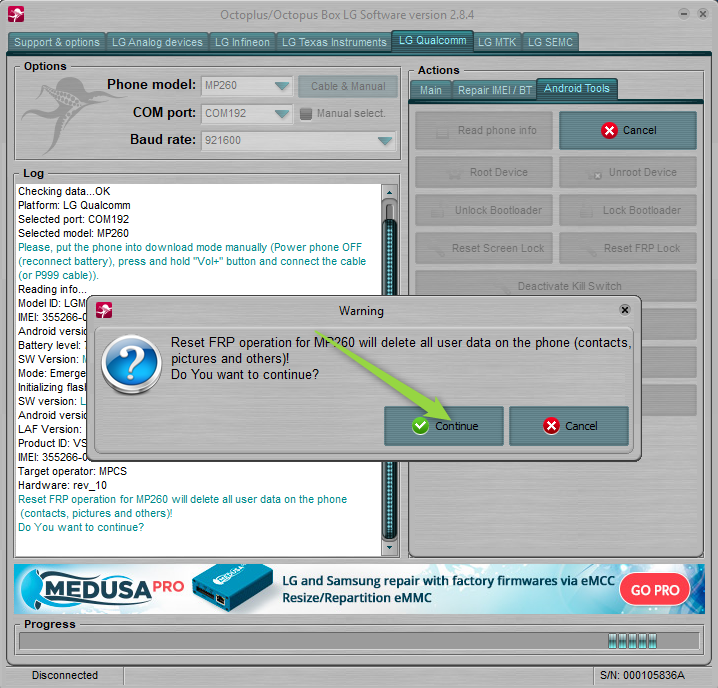This screenshot has height=688, width=718.
Task: Click the "Selected port: COM192" log line
Action: (73, 219)
